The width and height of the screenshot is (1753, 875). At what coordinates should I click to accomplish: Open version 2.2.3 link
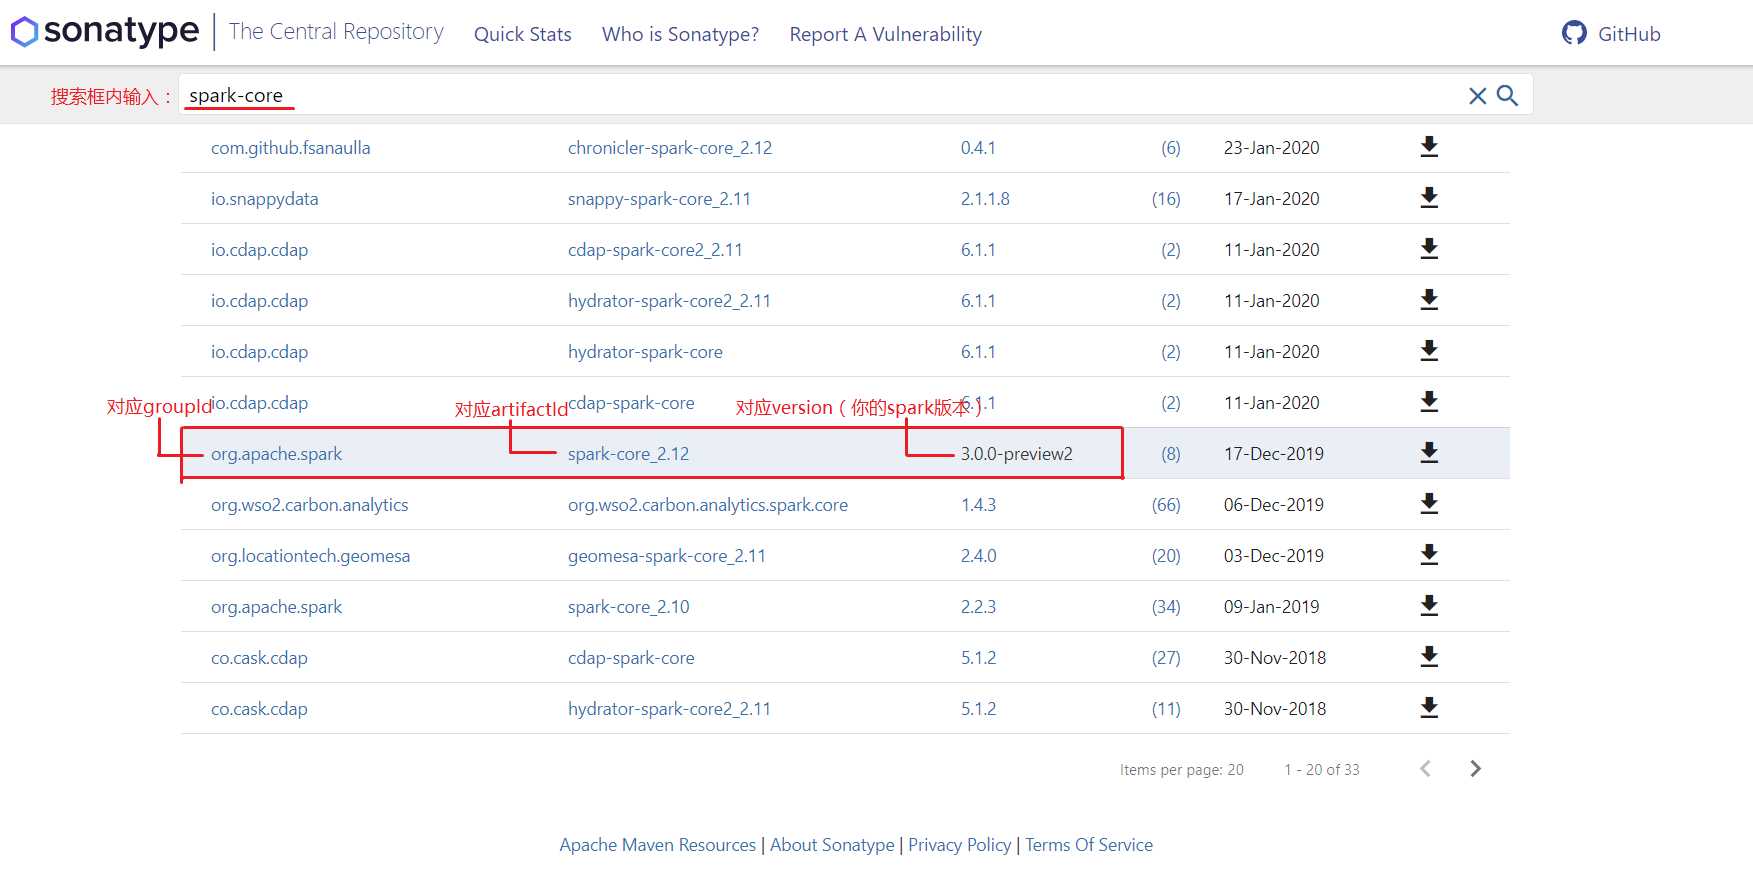(x=978, y=607)
